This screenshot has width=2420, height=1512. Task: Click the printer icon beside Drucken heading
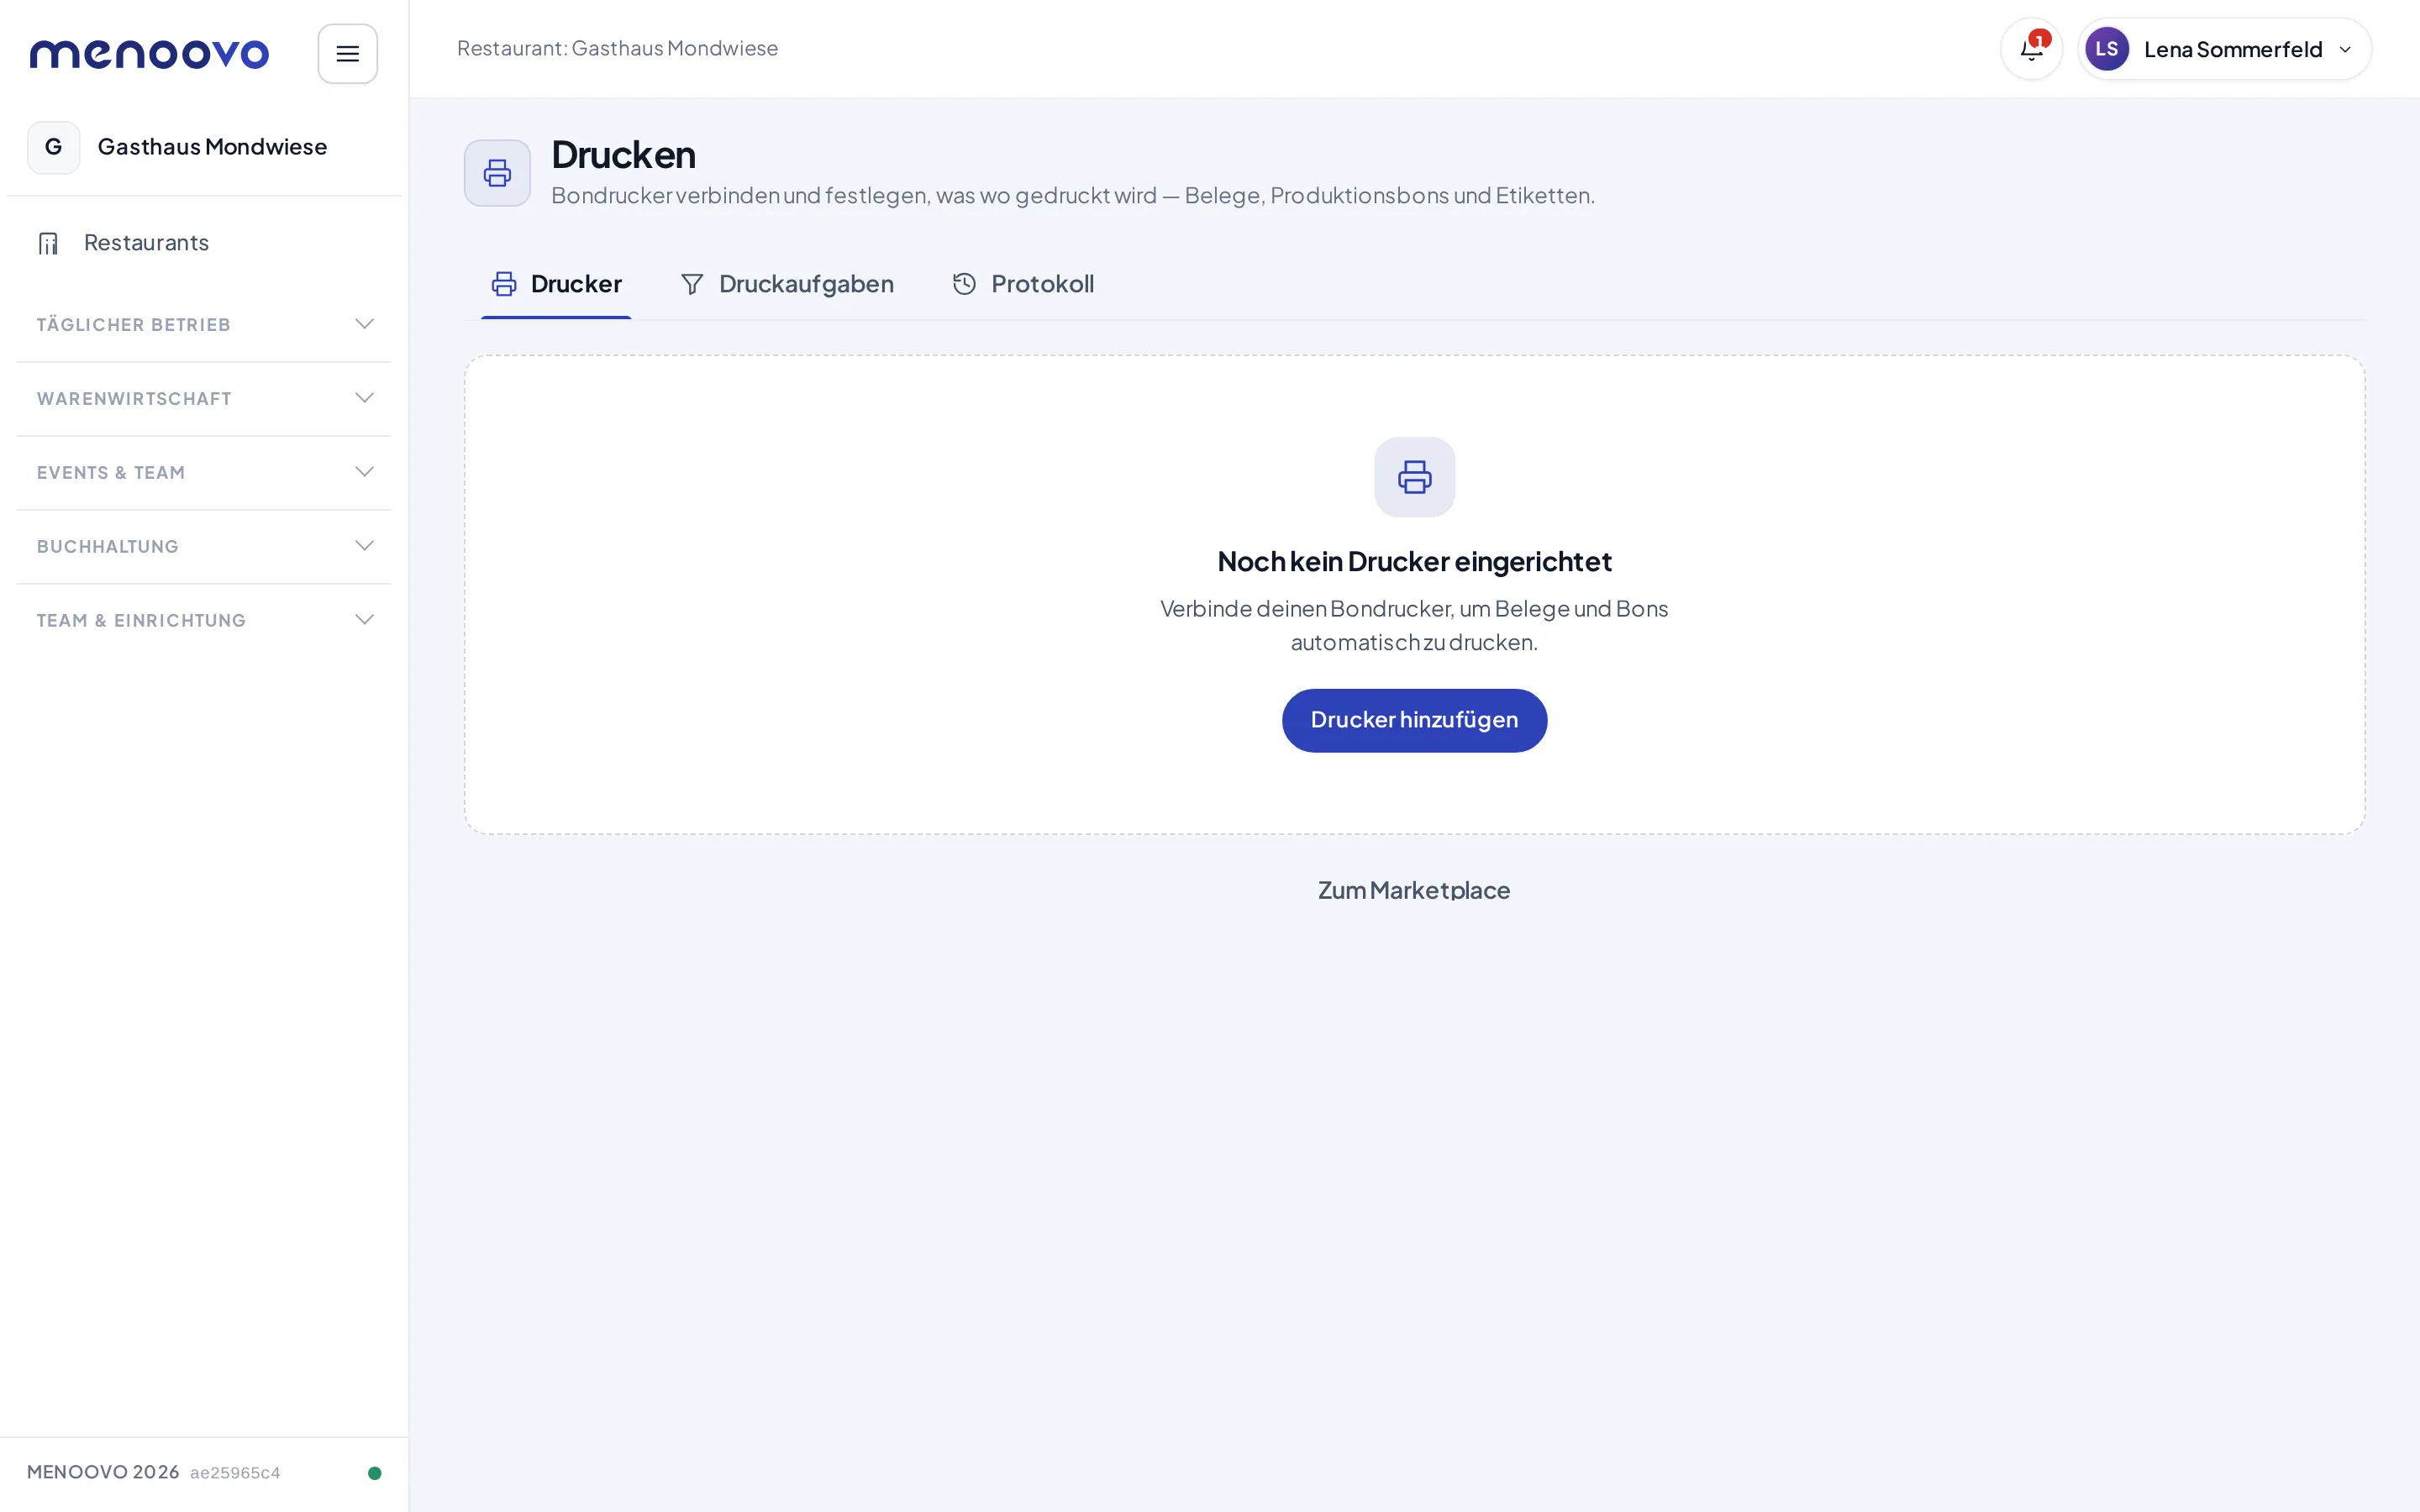pyautogui.click(x=497, y=173)
